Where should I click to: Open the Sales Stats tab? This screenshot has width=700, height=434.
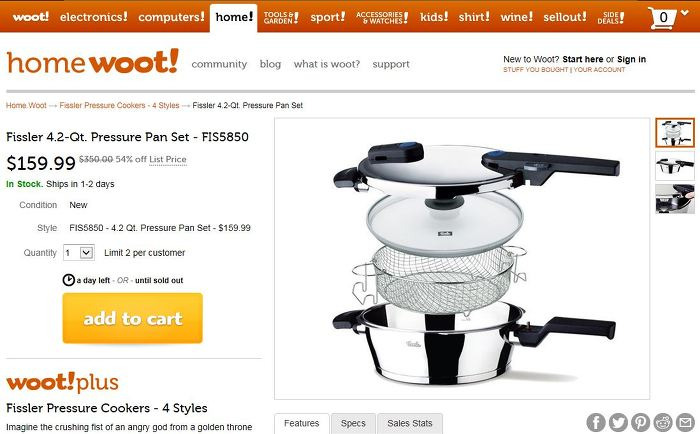410,423
